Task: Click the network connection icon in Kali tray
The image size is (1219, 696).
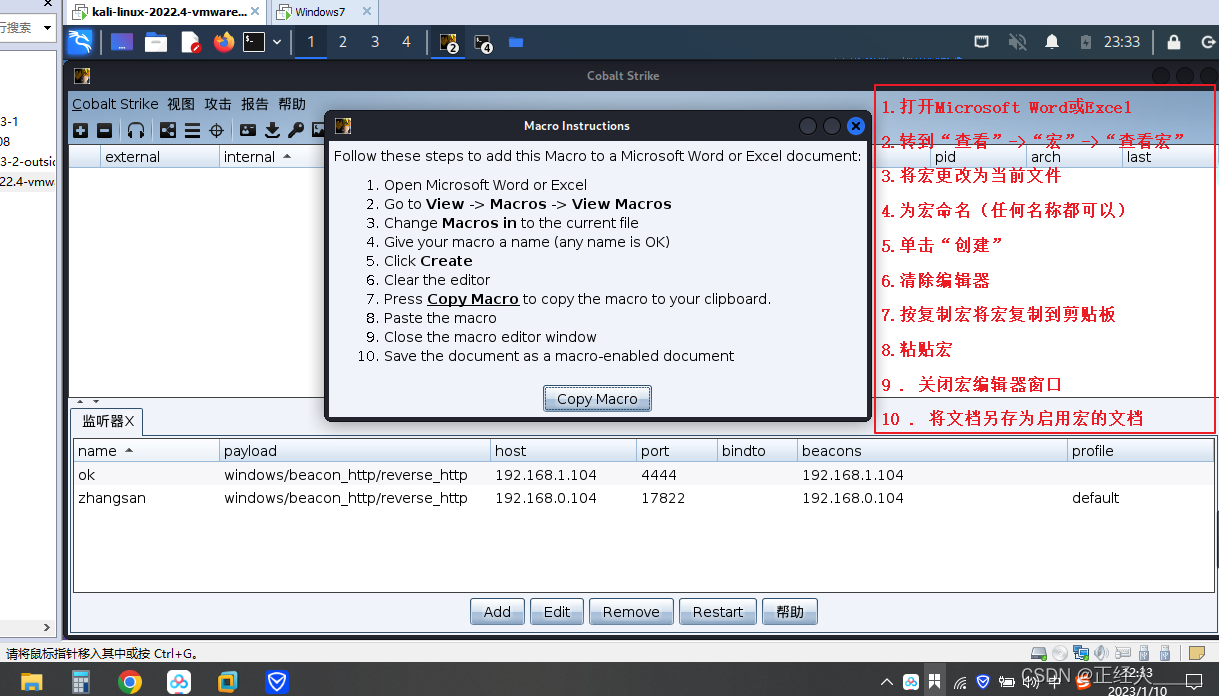Action: [982, 42]
